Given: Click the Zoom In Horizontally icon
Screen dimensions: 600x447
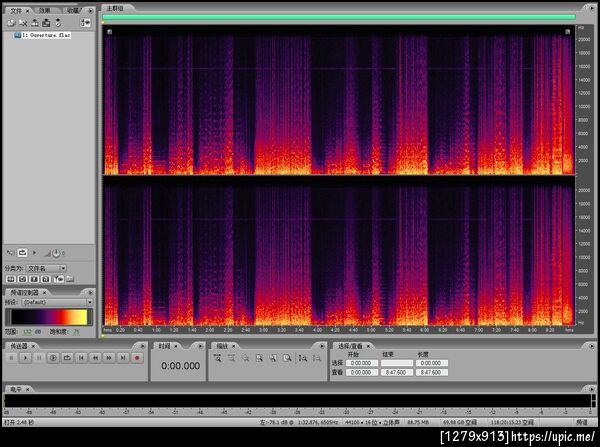Looking at the screenshot, I should point(217,358).
